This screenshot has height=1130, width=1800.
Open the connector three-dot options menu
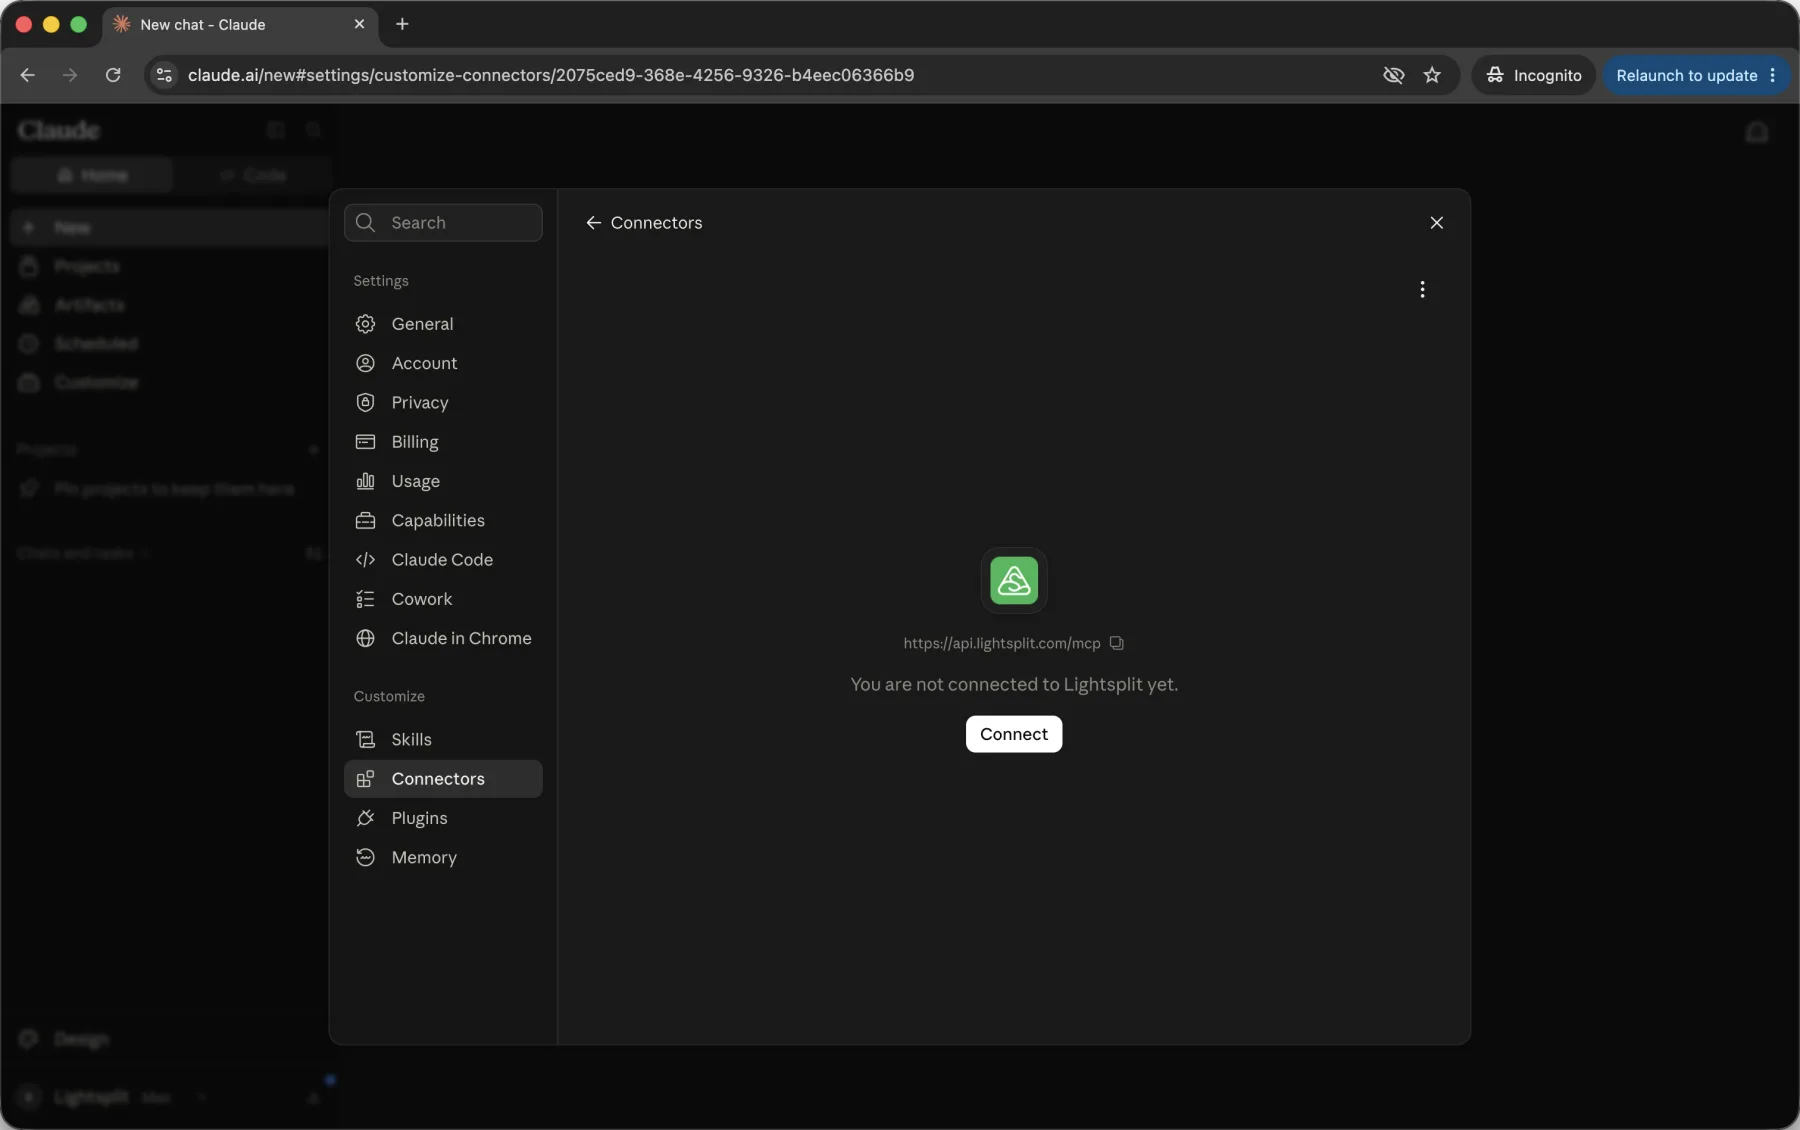[1421, 289]
